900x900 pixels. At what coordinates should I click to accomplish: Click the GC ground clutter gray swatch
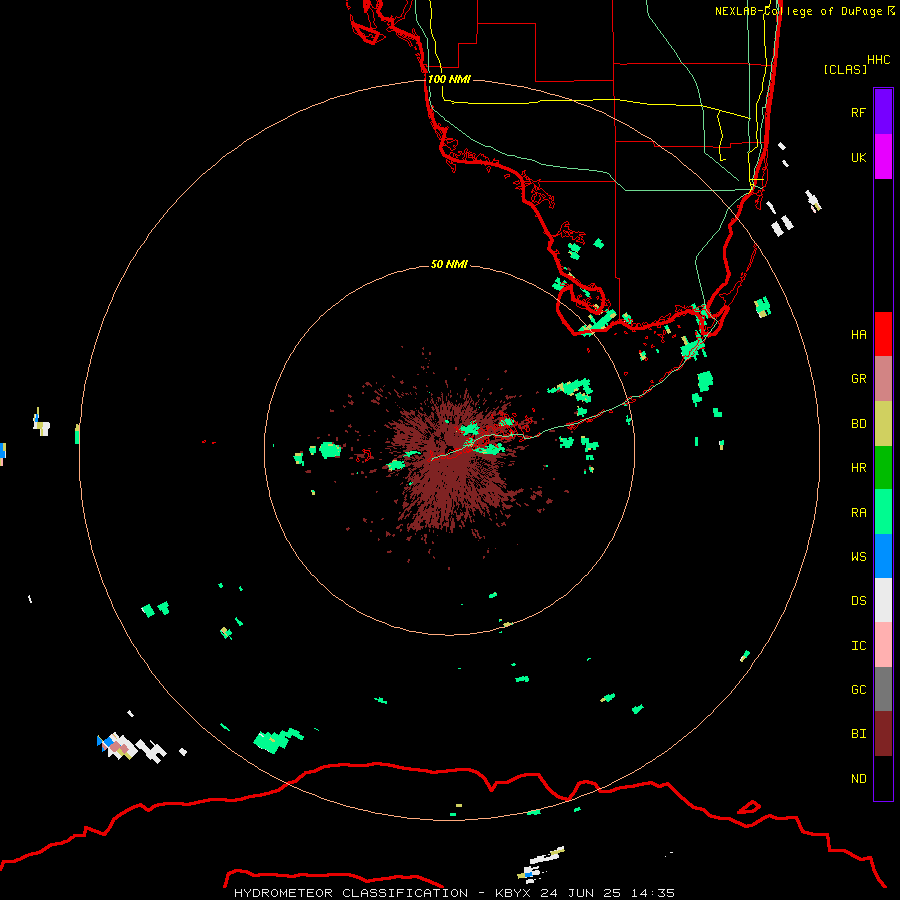pyautogui.click(x=883, y=689)
